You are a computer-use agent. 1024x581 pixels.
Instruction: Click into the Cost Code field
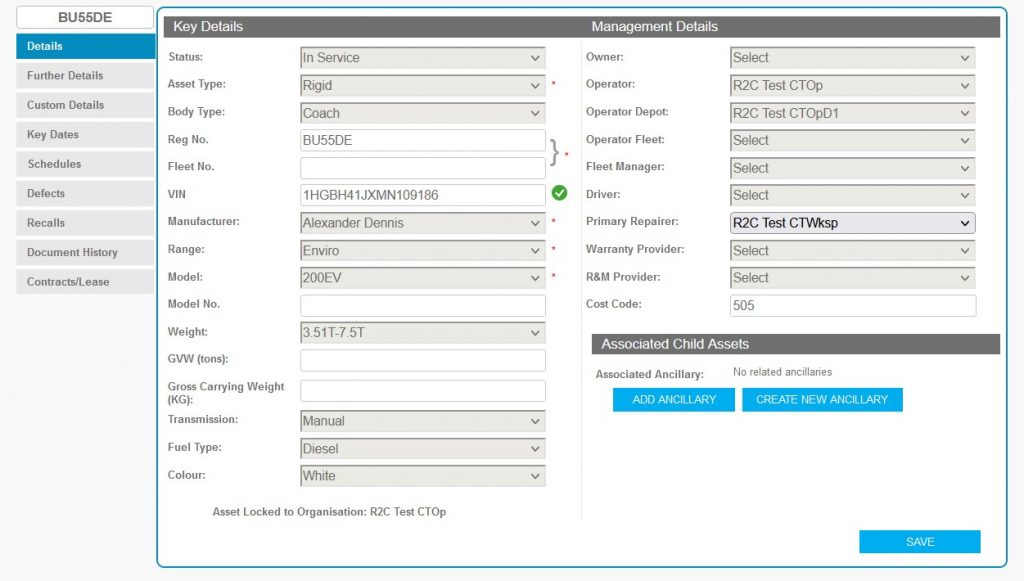[x=852, y=306]
